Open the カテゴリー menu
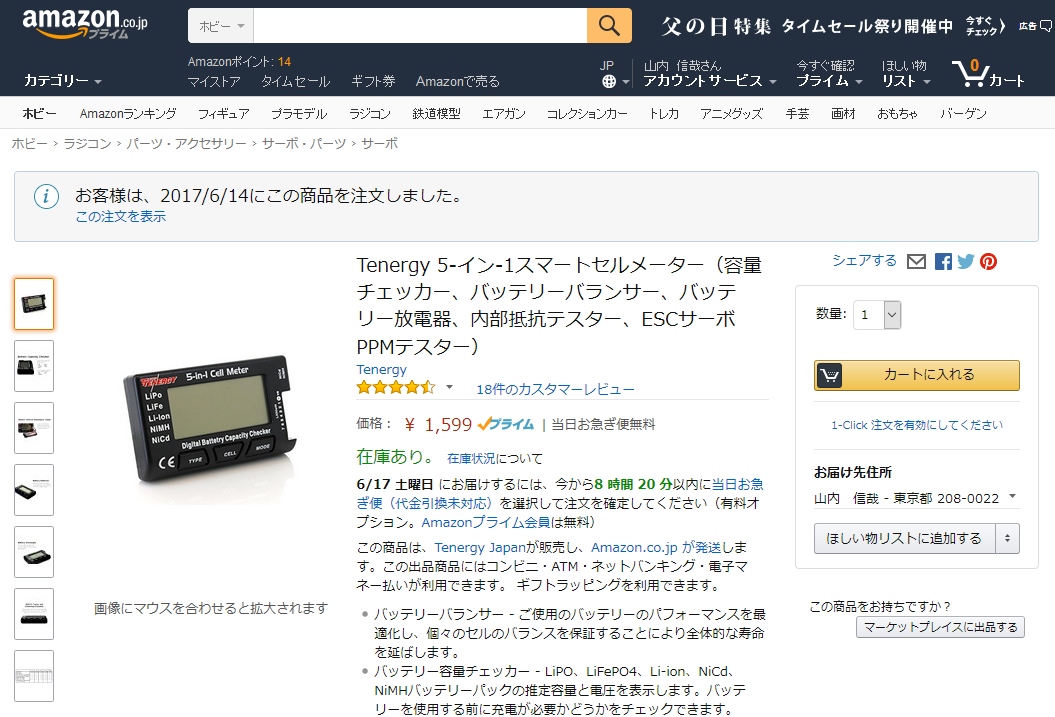 pos(63,81)
